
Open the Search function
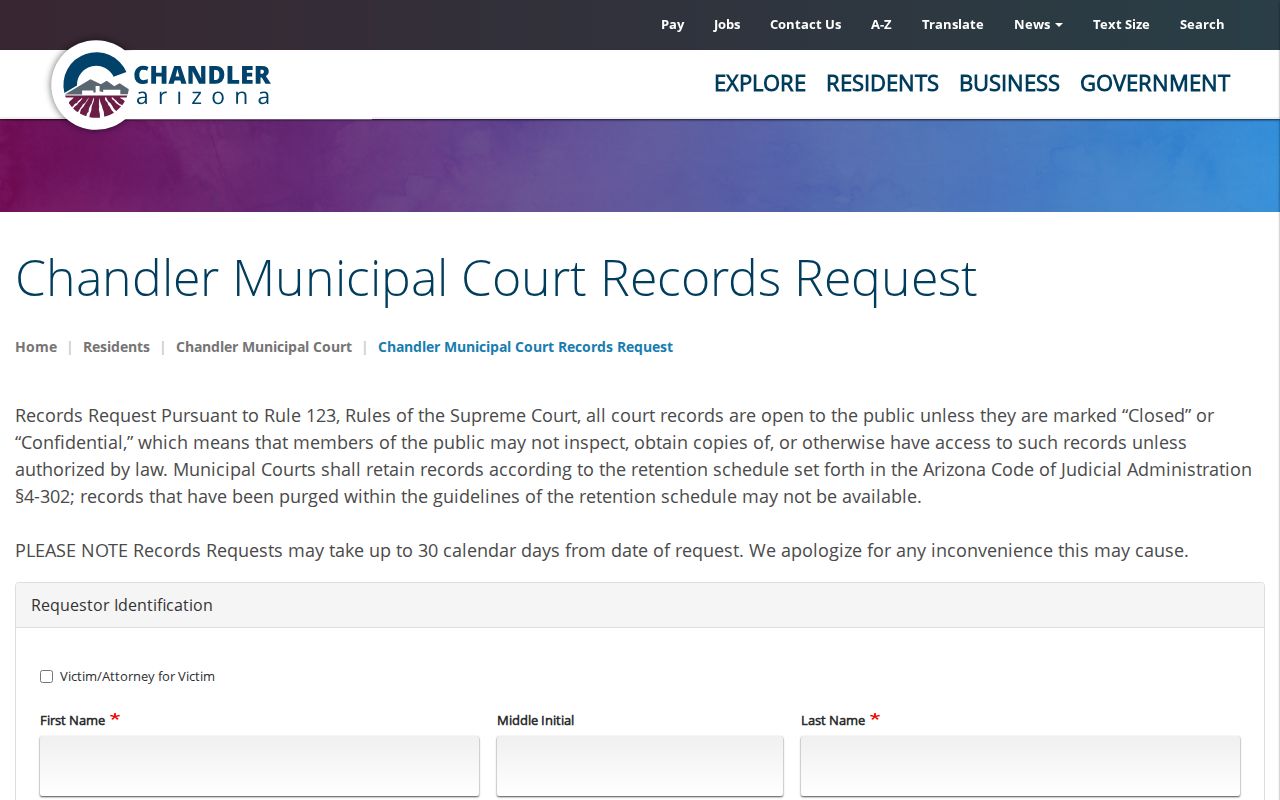coord(1202,24)
